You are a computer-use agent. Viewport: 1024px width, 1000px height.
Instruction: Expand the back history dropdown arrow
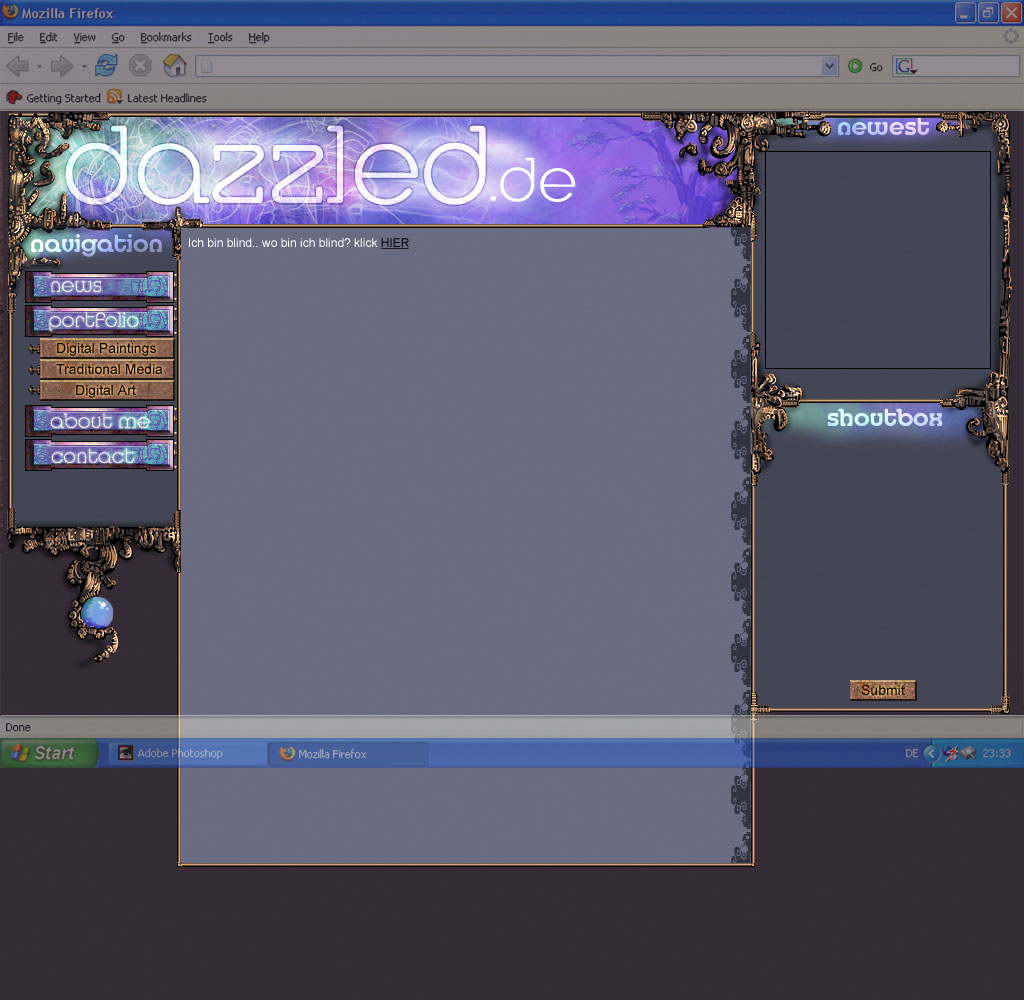[39, 67]
